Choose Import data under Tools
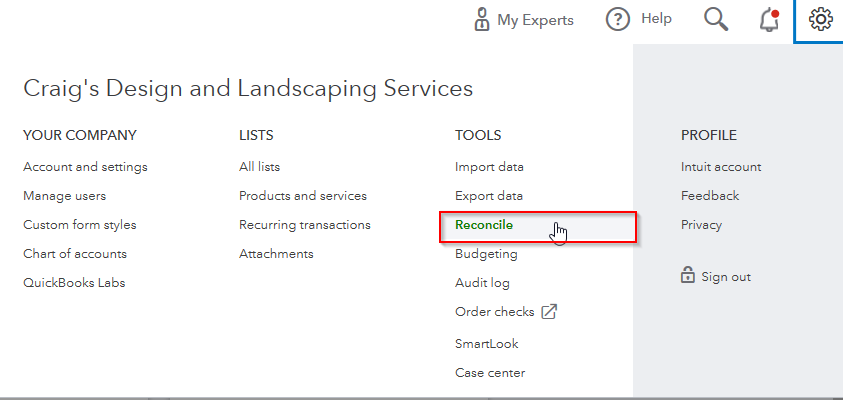The image size is (843, 400). point(489,167)
